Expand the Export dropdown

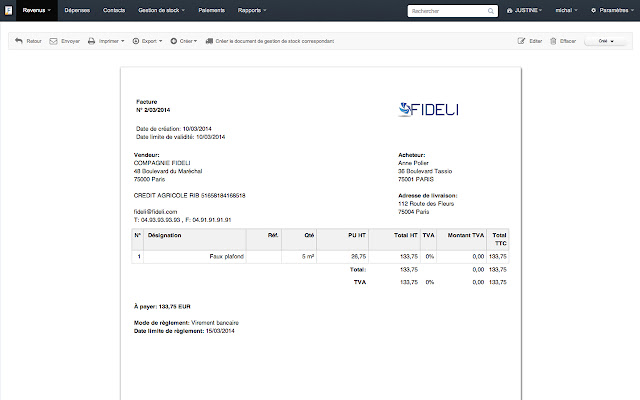pos(152,41)
